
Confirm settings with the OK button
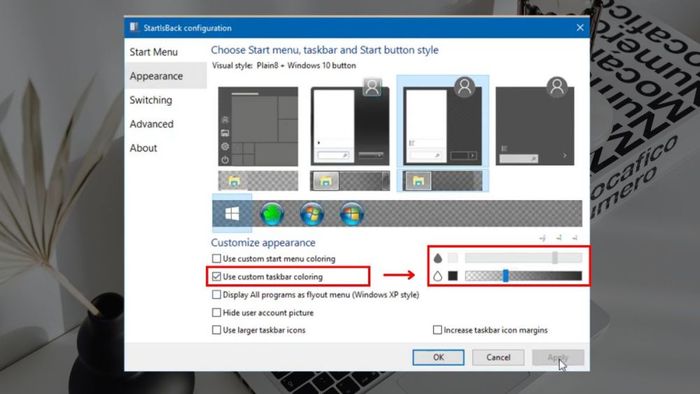[438, 357]
